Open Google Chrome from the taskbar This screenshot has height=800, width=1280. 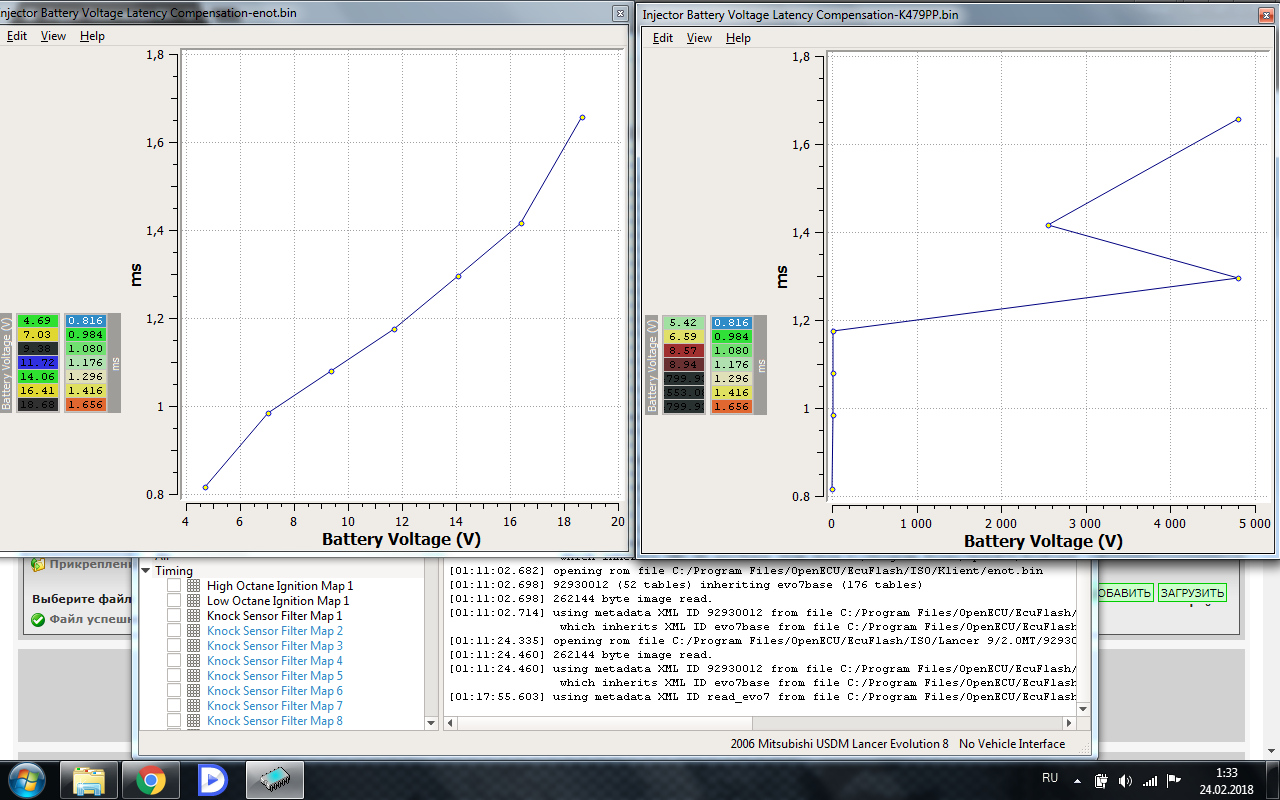coord(152,779)
